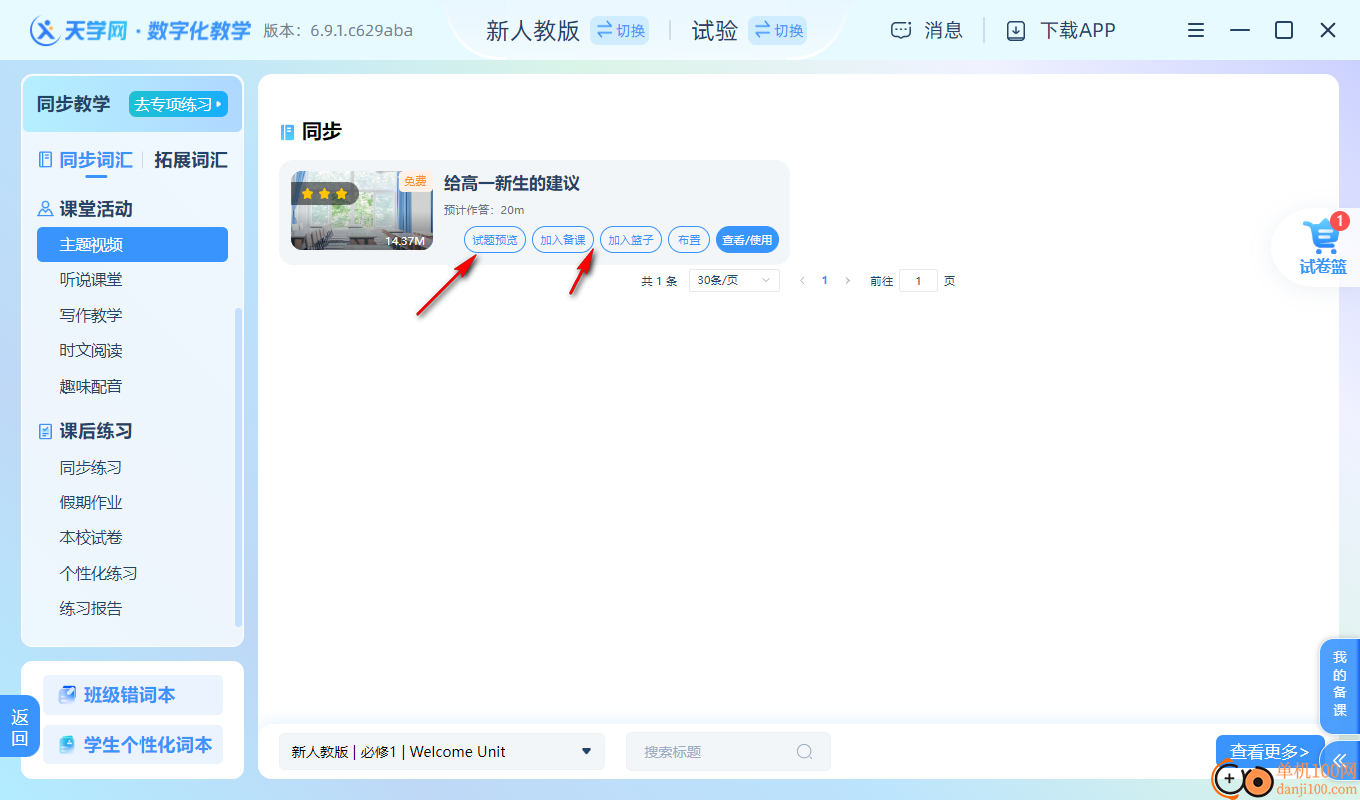This screenshot has width=1360, height=800.
Task: Collapse panel with double-chevron icon
Action: coord(1340,760)
